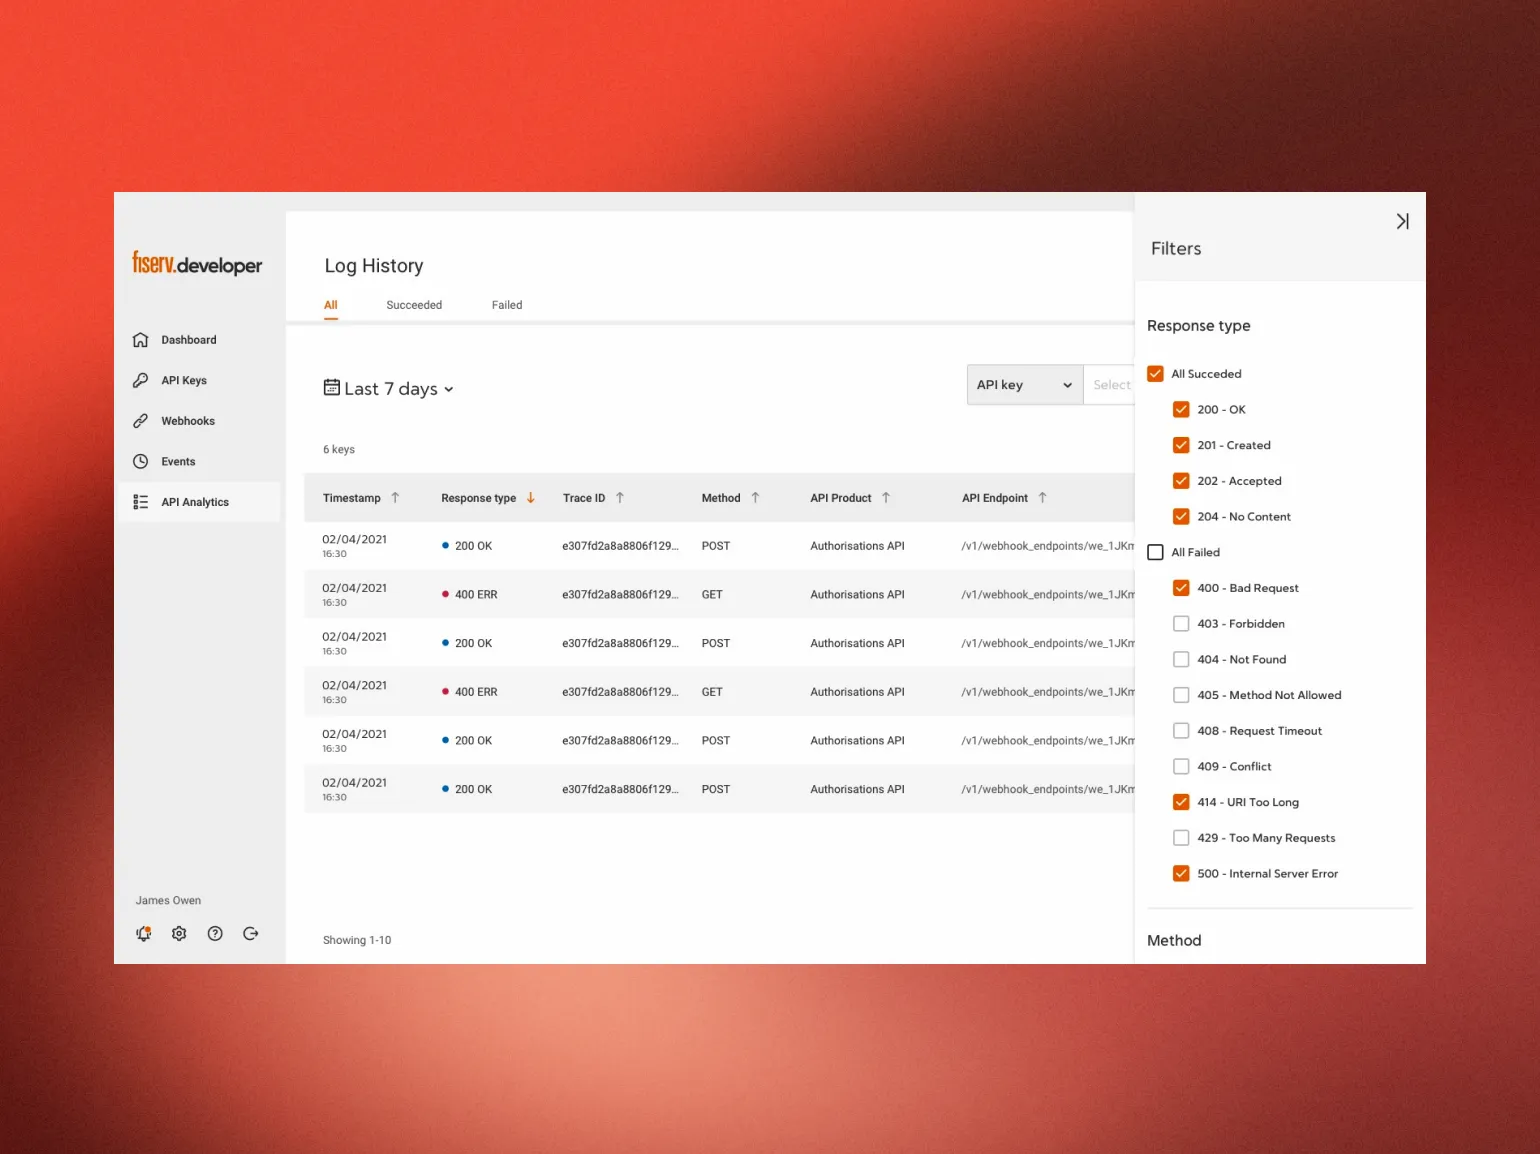The image size is (1540, 1154).
Task: Check 409 - Conflict filter
Action: (x=1181, y=766)
